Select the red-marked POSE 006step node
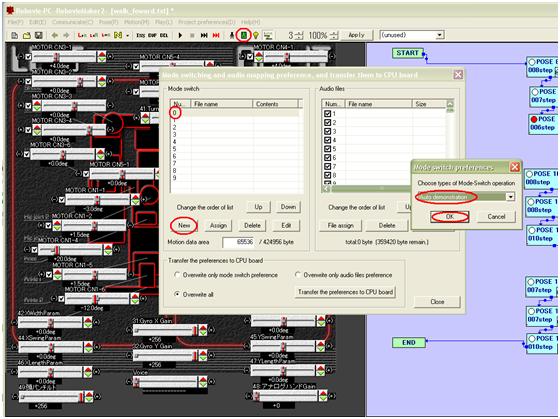The width and height of the screenshot is (560, 419). tap(543, 123)
